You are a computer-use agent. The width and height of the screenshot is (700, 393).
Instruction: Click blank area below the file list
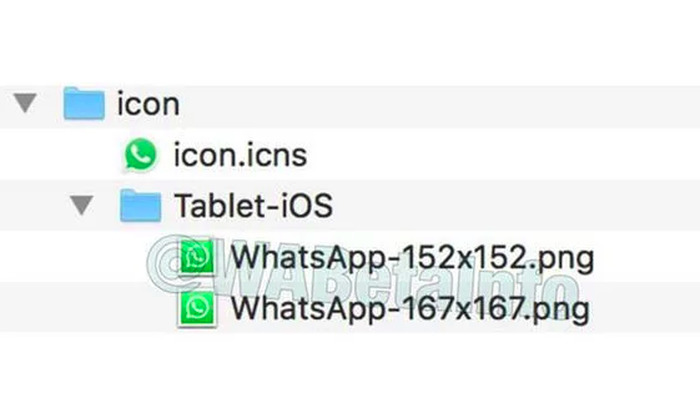350,363
